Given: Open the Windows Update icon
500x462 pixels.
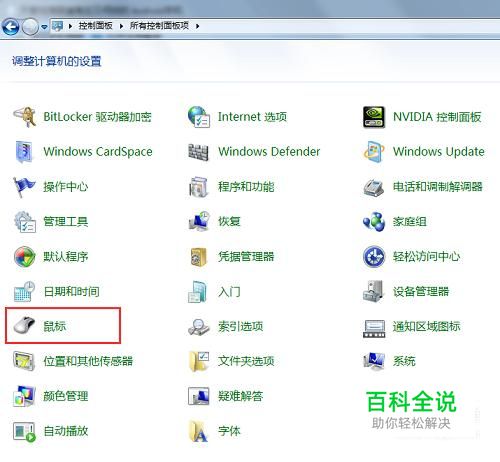Looking at the screenshot, I should pyautogui.click(x=374, y=152).
